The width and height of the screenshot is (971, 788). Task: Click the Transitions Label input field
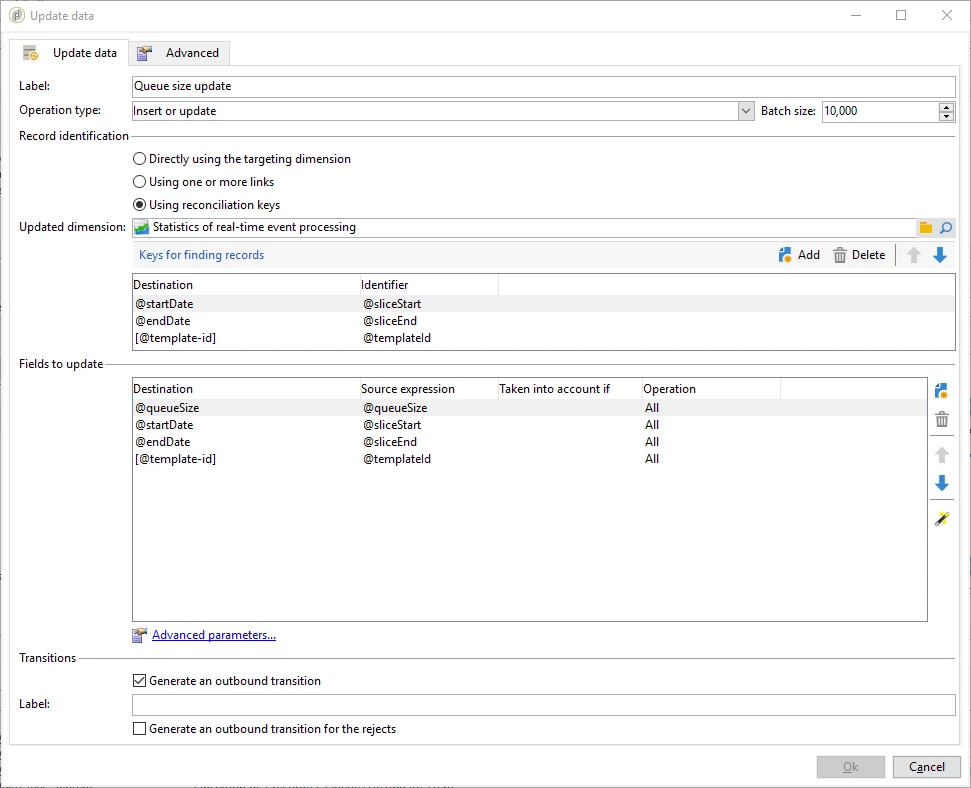(544, 705)
